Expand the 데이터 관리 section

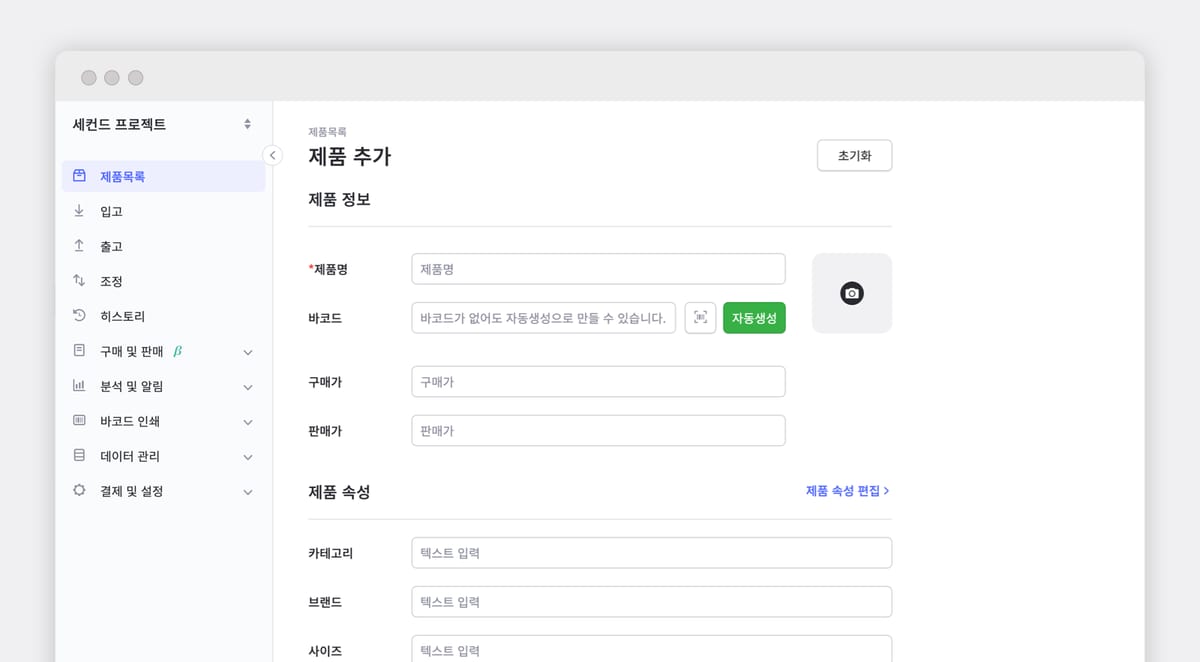pyautogui.click(x=162, y=456)
